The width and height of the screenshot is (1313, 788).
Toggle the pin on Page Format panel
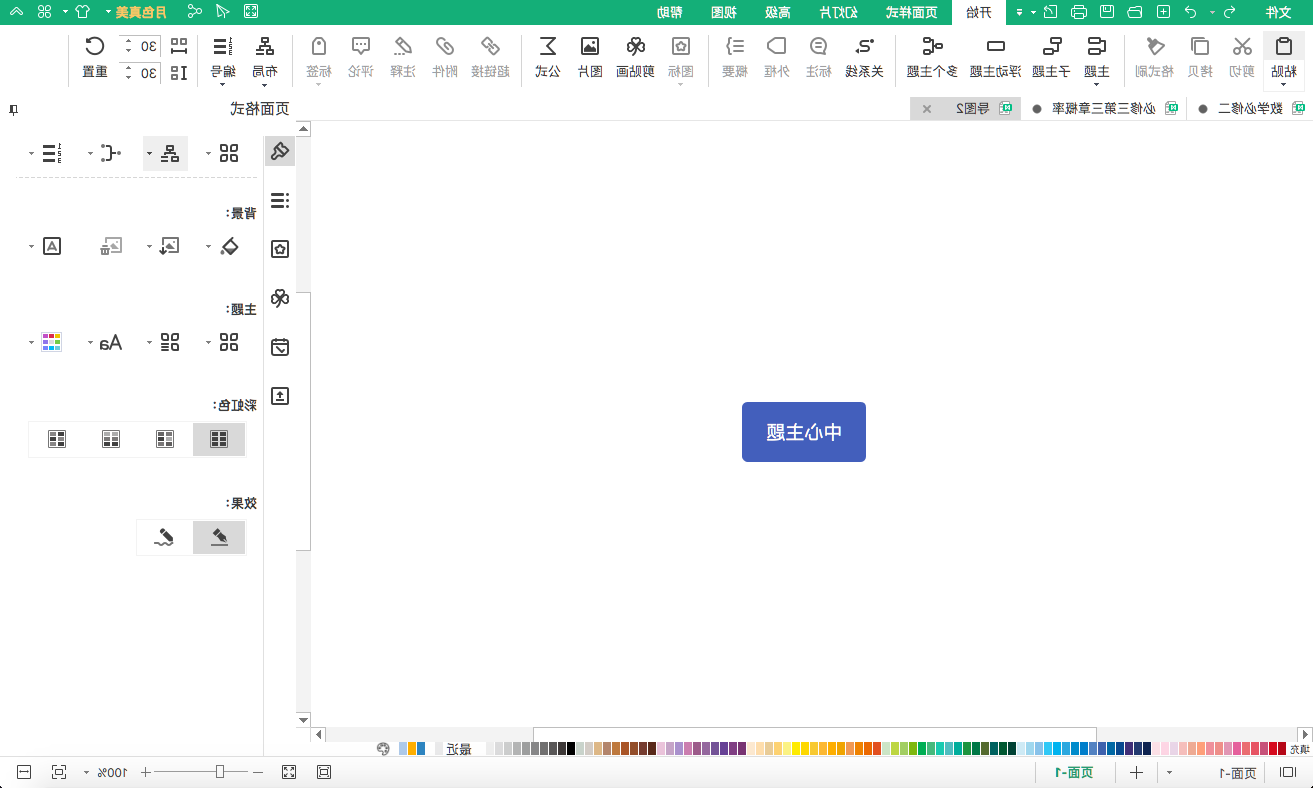coord(13,109)
